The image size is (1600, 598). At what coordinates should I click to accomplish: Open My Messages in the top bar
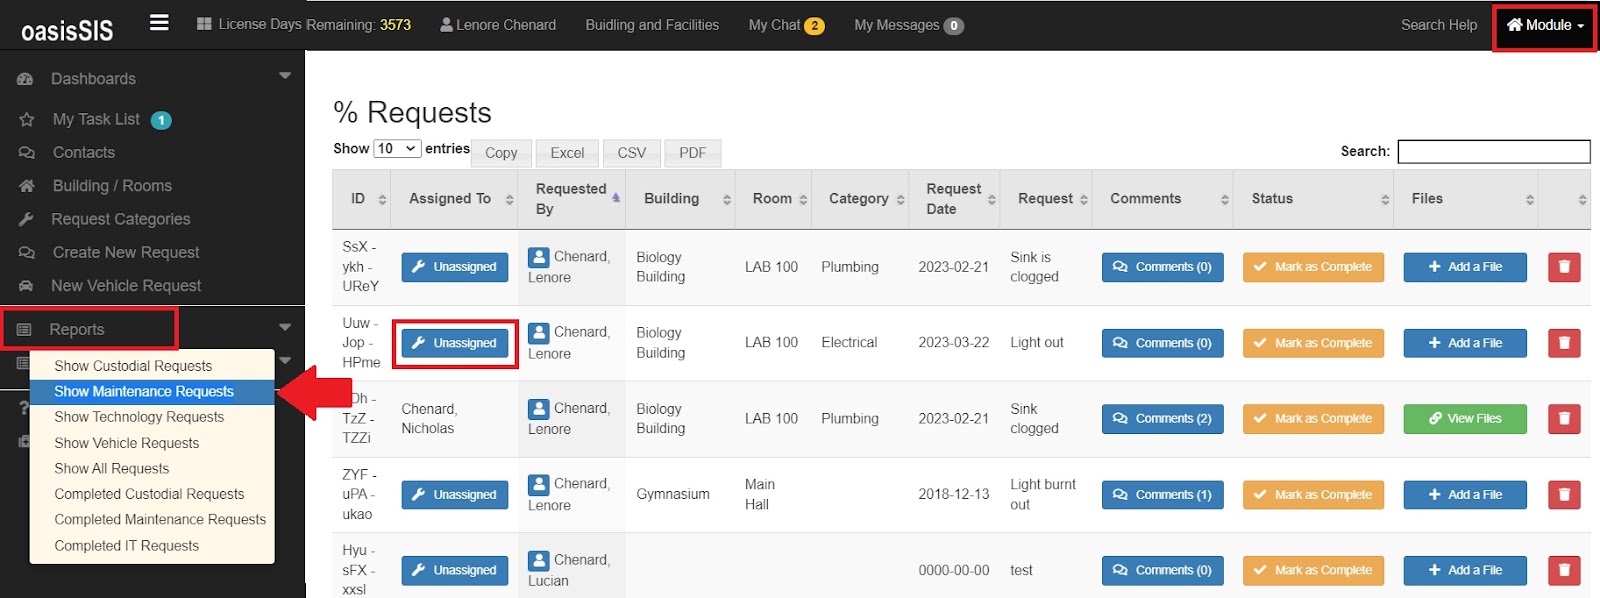897,25
